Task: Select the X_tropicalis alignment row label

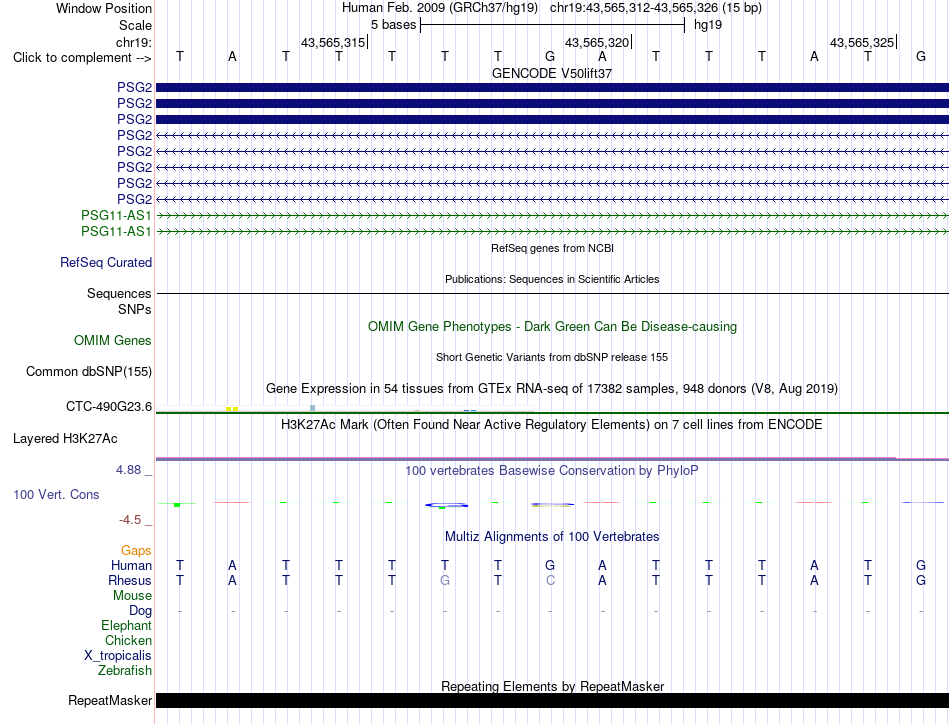Action: tap(118, 656)
